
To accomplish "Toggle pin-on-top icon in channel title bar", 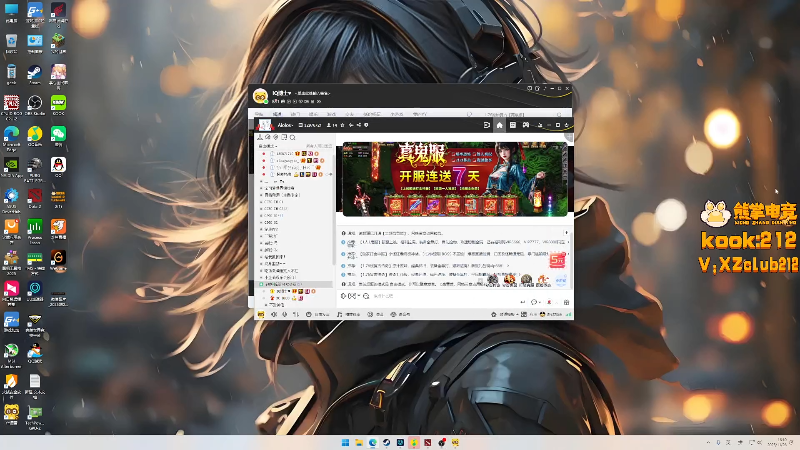I will (x=540, y=125).
